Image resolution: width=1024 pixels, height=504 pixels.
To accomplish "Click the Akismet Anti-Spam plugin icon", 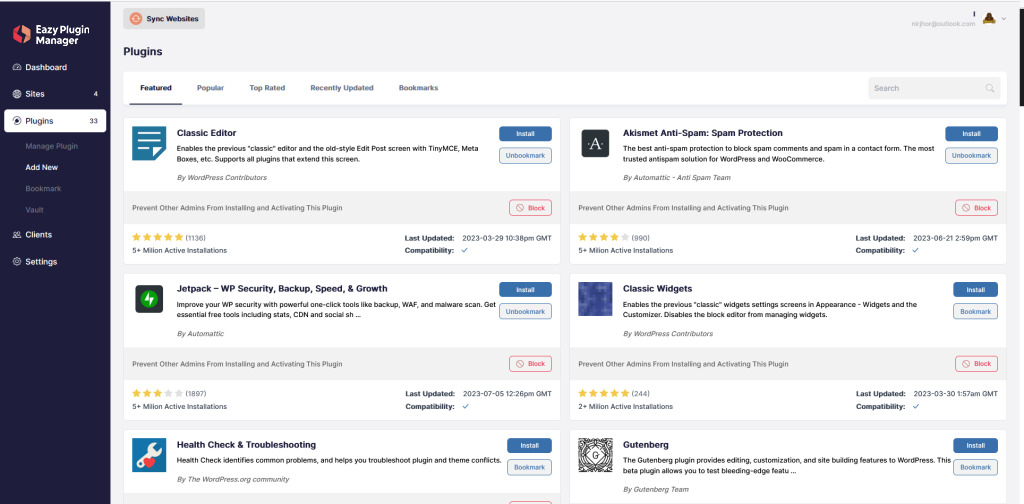I will coord(595,144).
